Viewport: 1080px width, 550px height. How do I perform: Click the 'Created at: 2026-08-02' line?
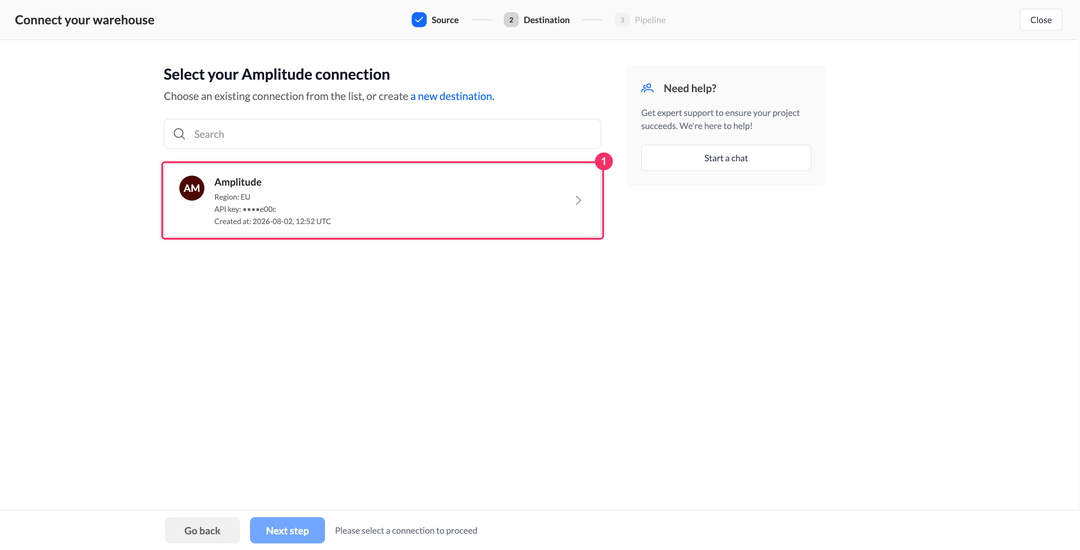pos(273,222)
